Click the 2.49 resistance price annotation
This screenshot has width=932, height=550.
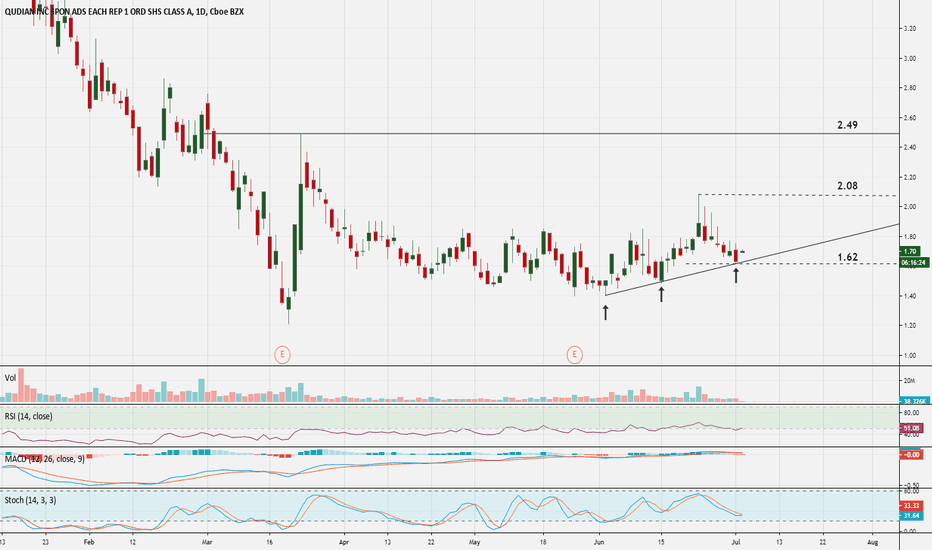pos(848,125)
